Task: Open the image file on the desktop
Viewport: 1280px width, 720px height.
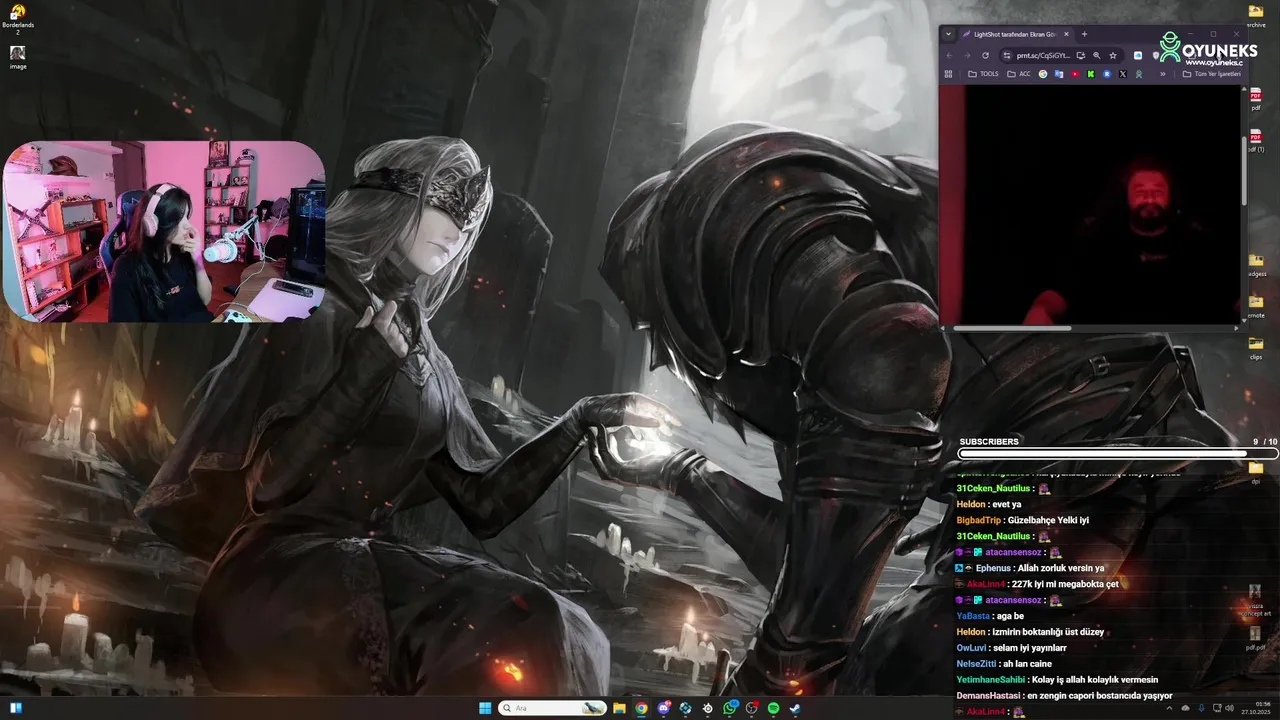Action: pyautogui.click(x=17, y=57)
